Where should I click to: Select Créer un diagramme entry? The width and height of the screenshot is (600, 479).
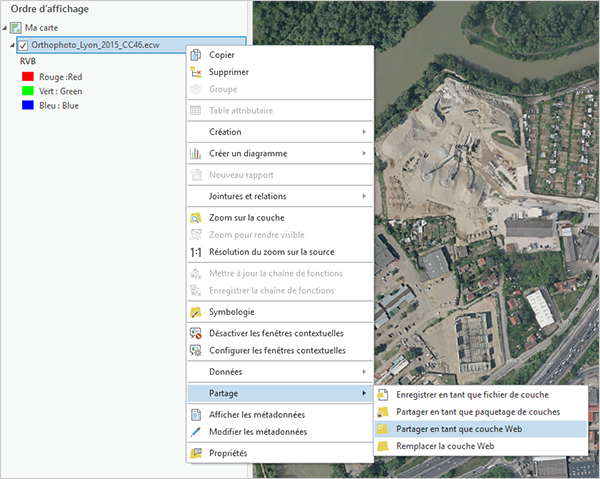pos(280,153)
